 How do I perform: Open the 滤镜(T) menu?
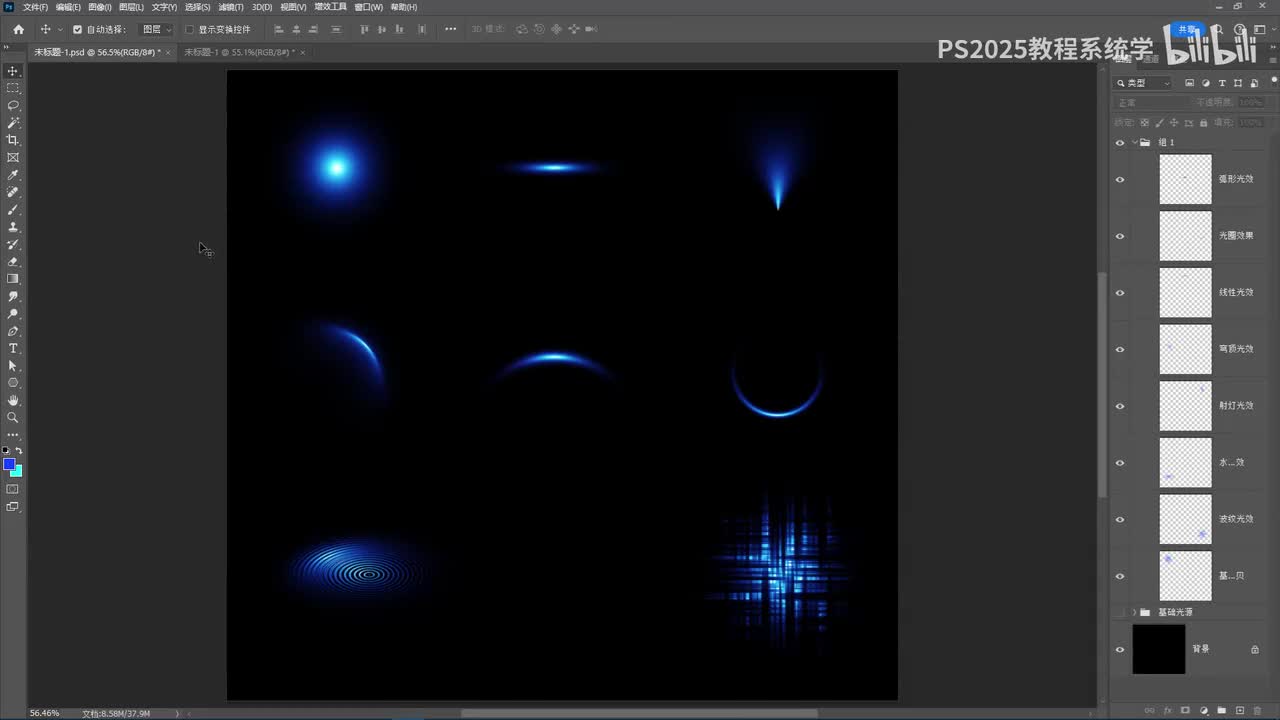tap(232, 7)
